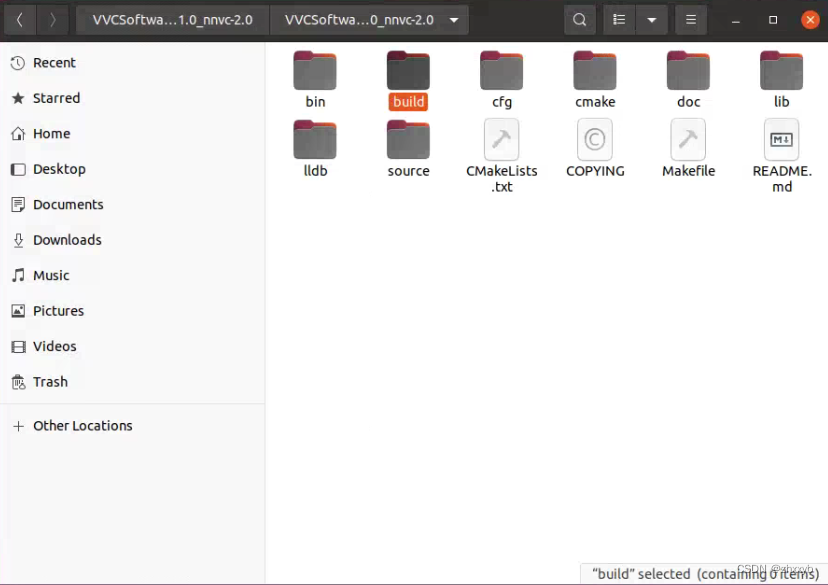The width and height of the screenshot is (828, 585).
Task: Click the back navigation arrow
Action: [x=19, y=19]
